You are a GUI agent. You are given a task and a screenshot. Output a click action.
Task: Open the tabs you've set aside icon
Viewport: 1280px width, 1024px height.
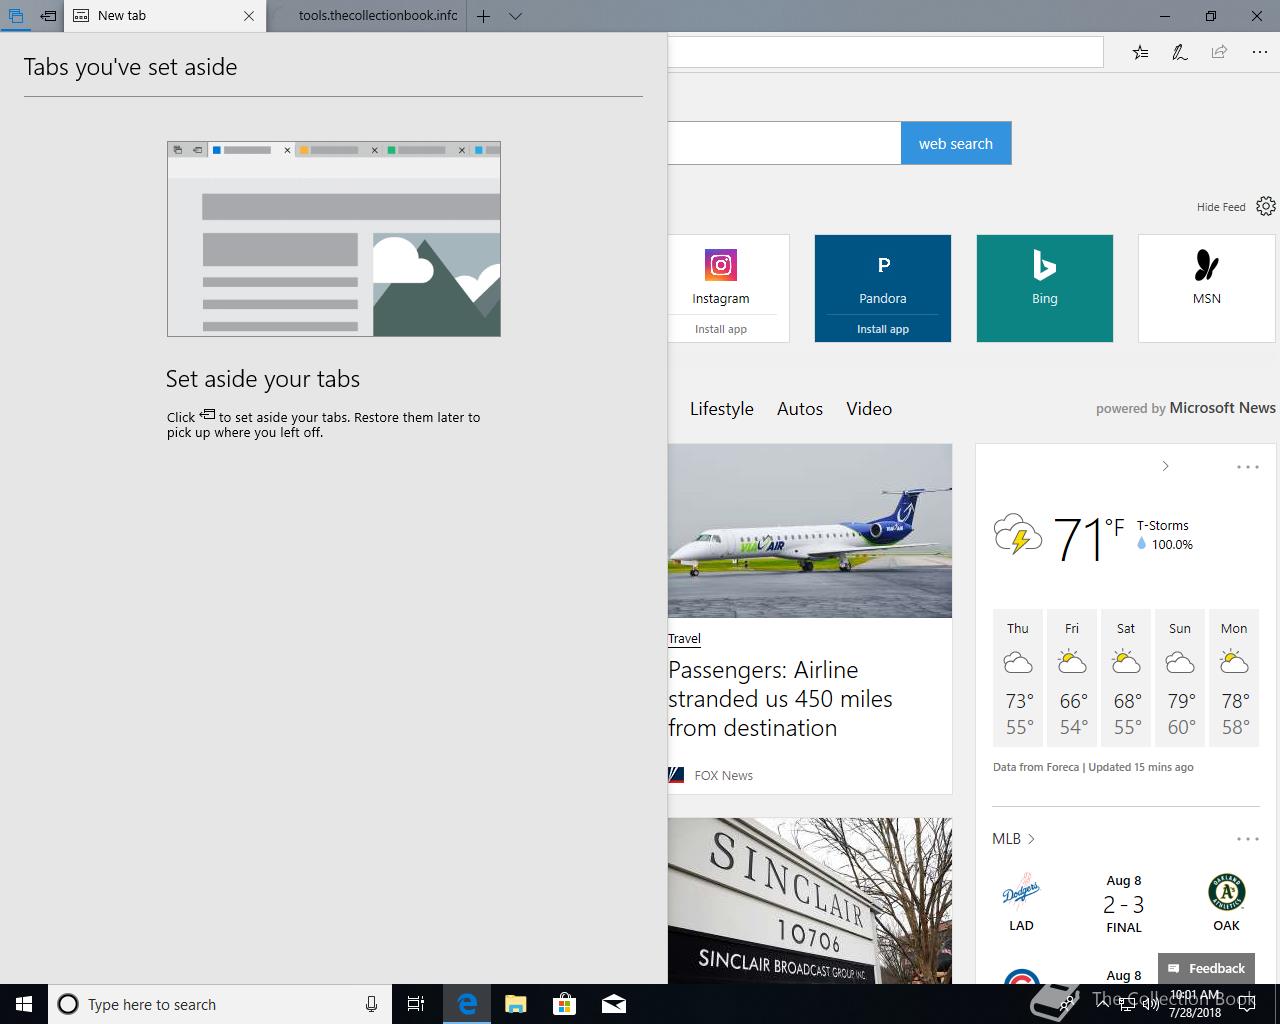point(15,16)
